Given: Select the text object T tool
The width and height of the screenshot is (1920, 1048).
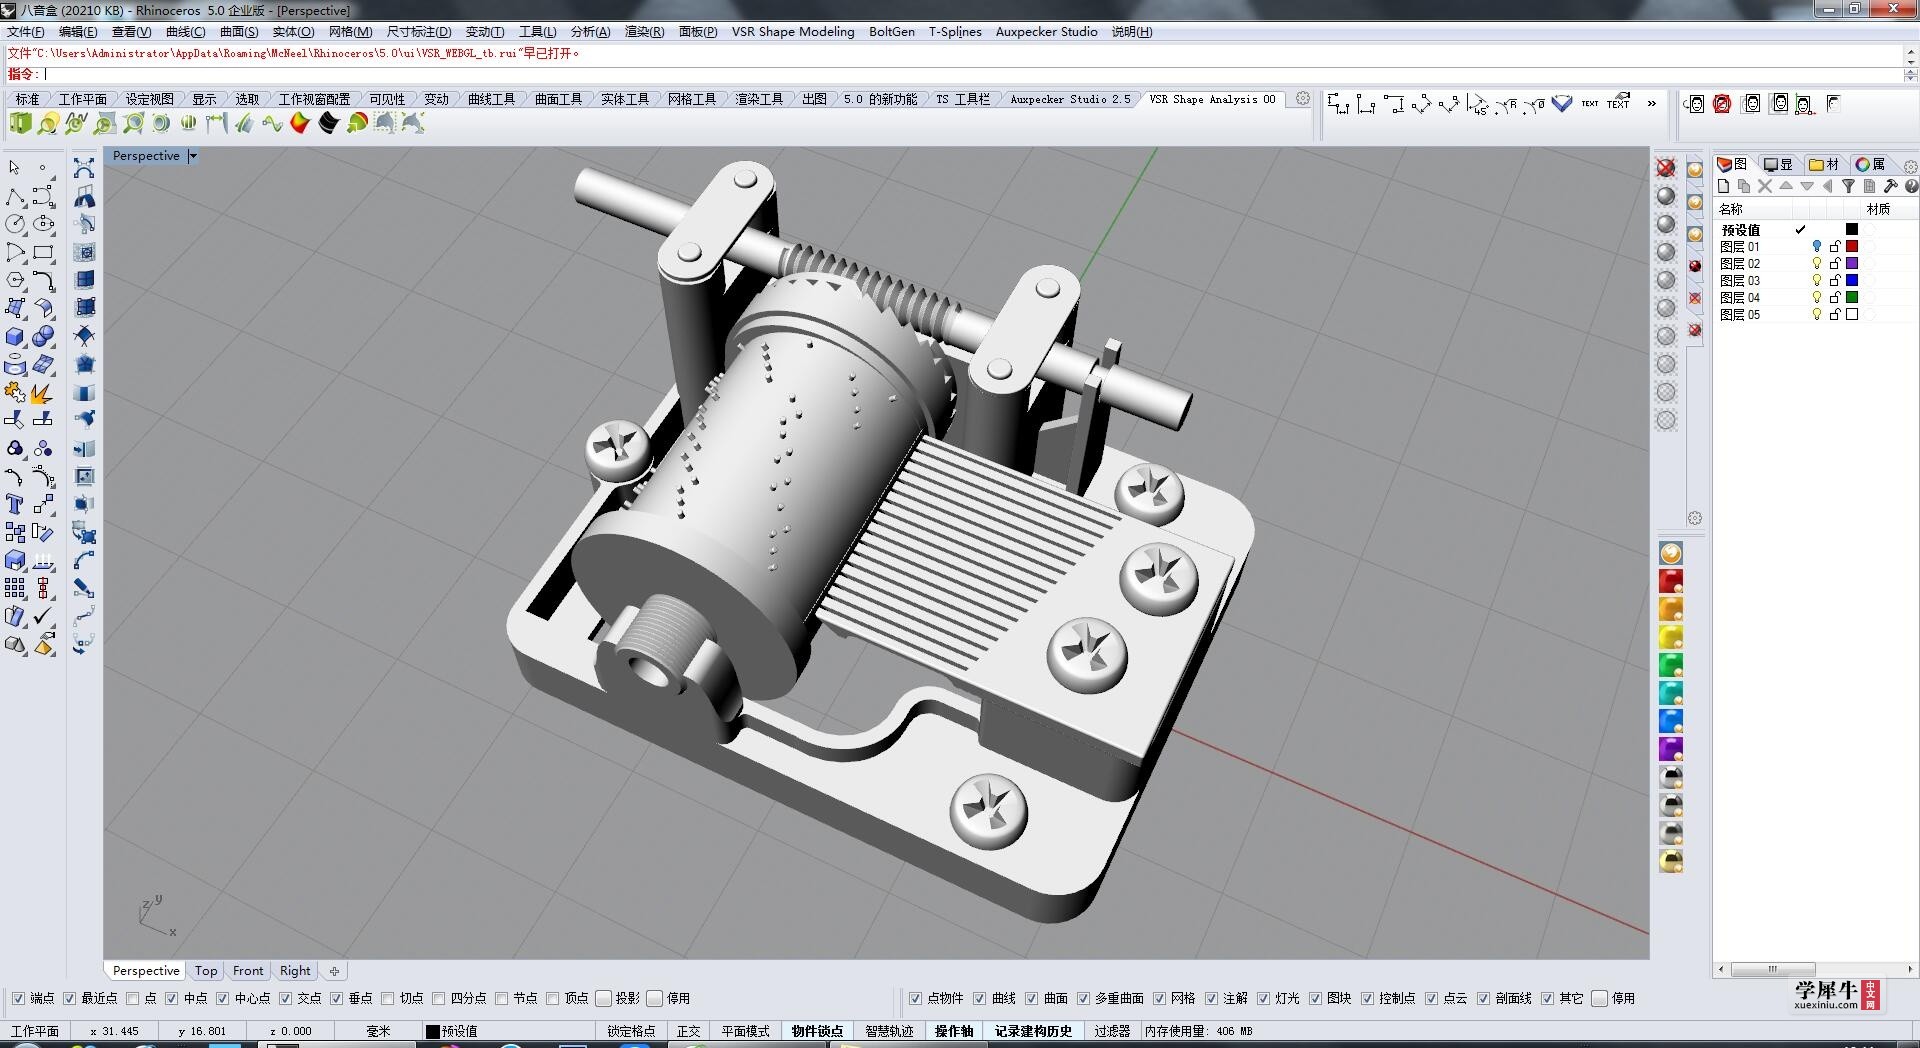Looking at the screenshot, I should (x=14, y=504).
